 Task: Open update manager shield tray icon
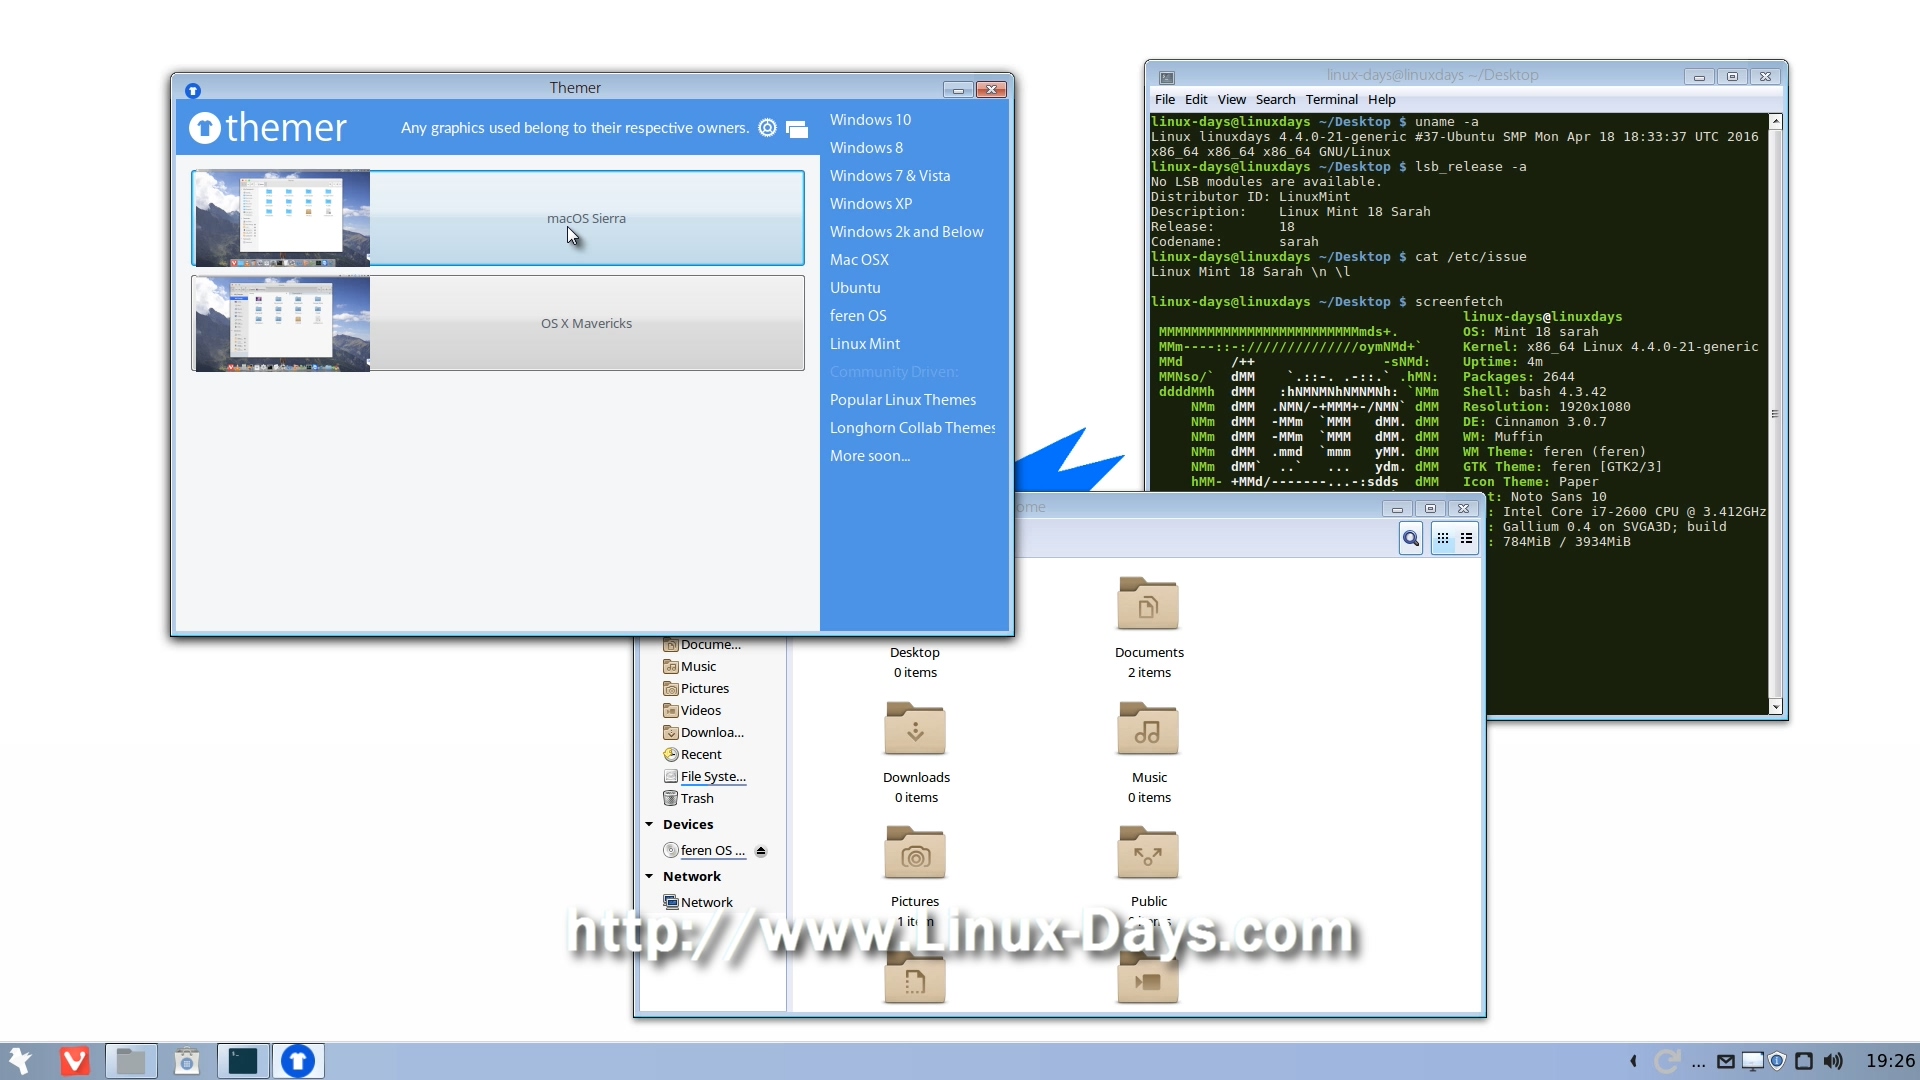pos(1777,1062)
